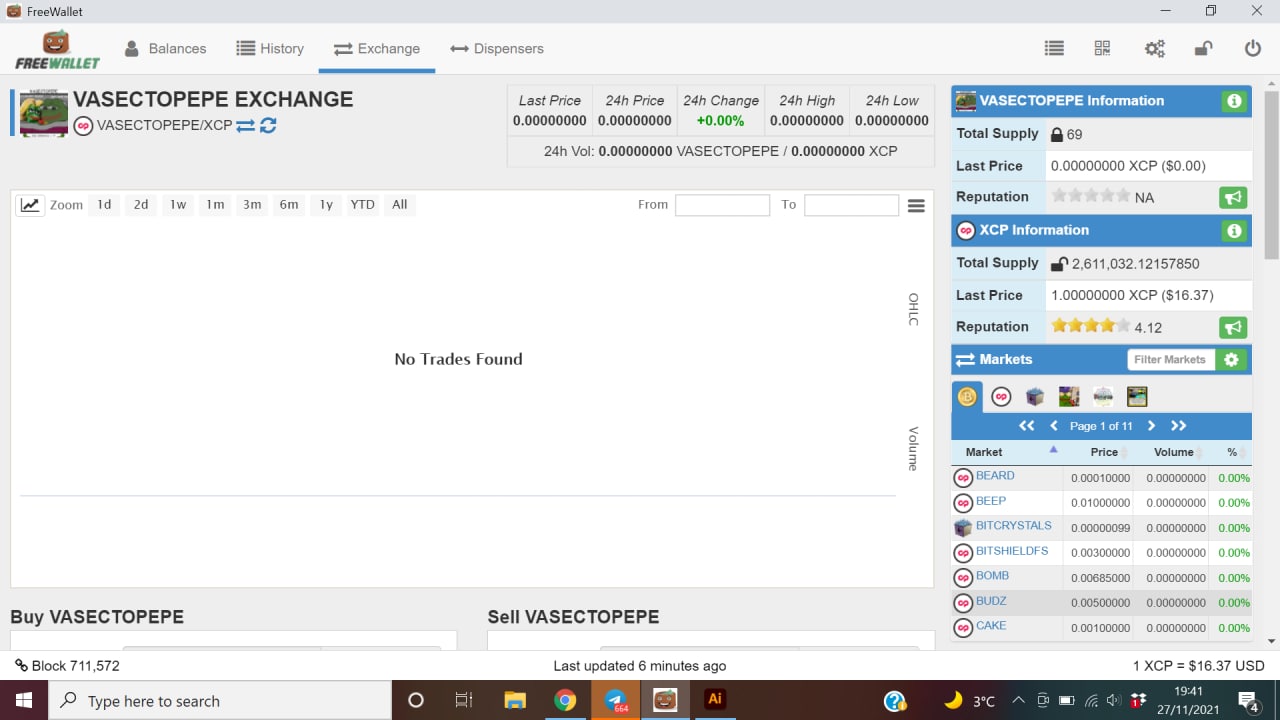Screen dimensions: 1280x720
Task: Set chart zoom to 2d
Action: [x=141, y=205]
